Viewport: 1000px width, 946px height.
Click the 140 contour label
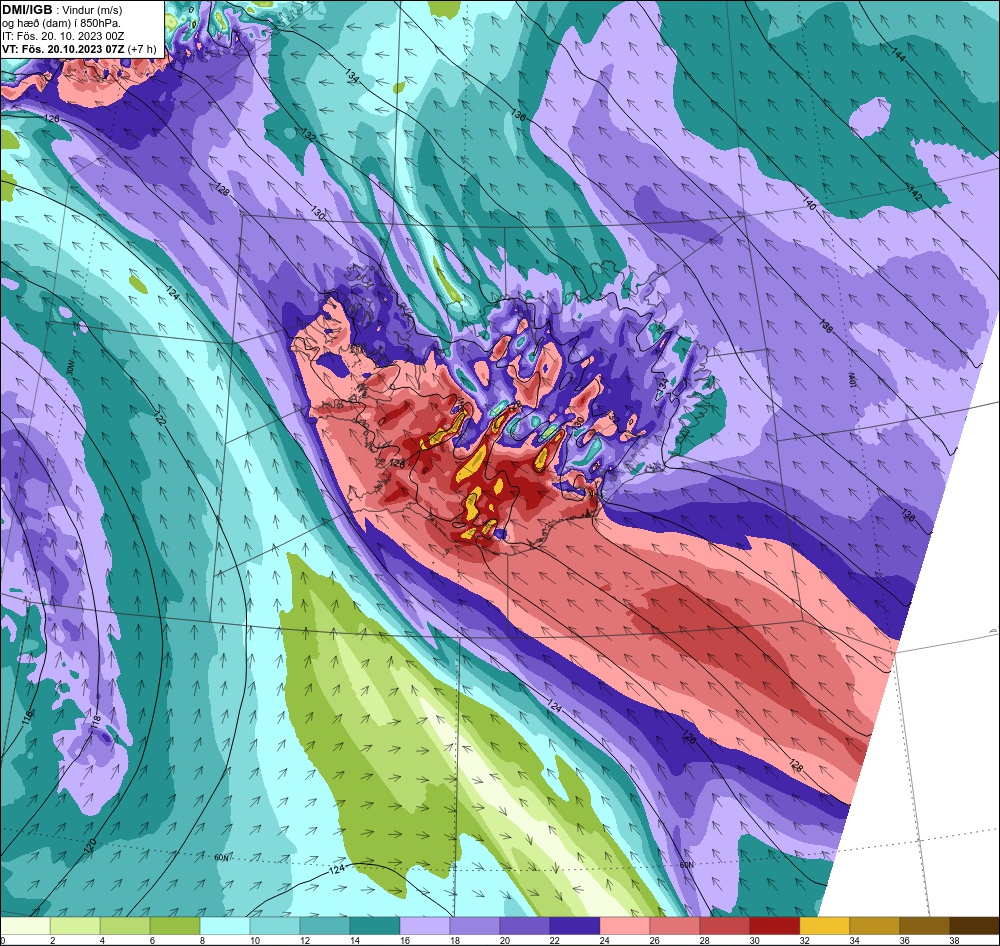809,203
